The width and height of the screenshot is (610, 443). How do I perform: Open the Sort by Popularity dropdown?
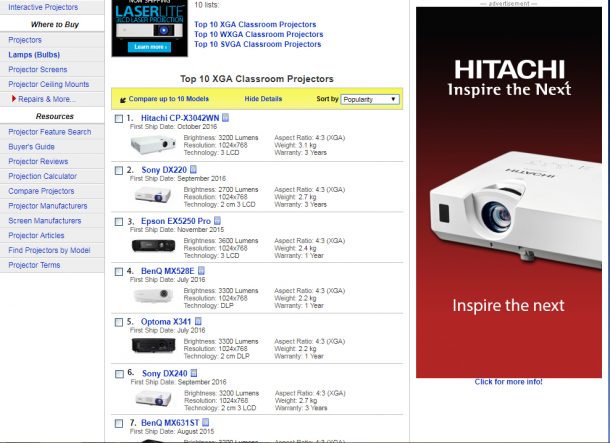coord(370,99)
